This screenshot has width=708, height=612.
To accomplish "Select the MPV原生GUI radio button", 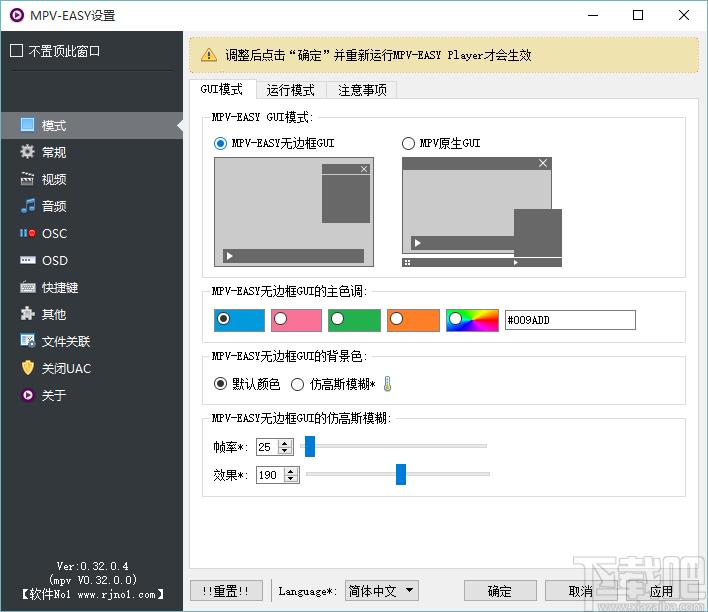I will pyautogui.click(x=408, y=144).
